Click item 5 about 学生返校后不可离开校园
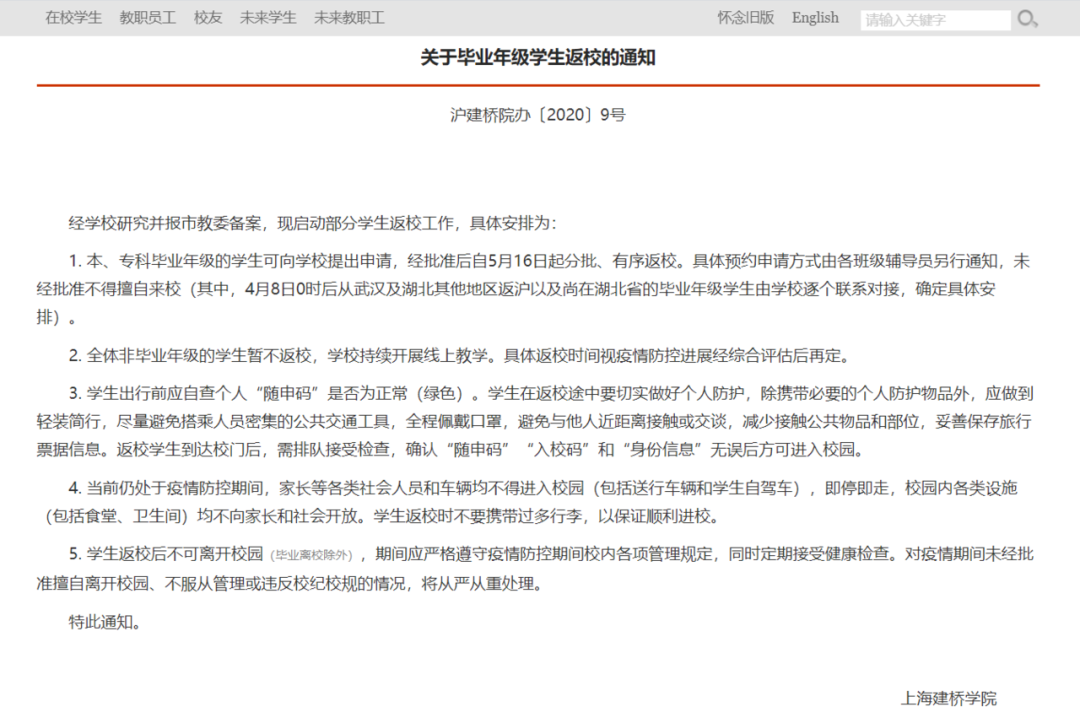This screenshot has width=1080, height=723. (535, 569)
